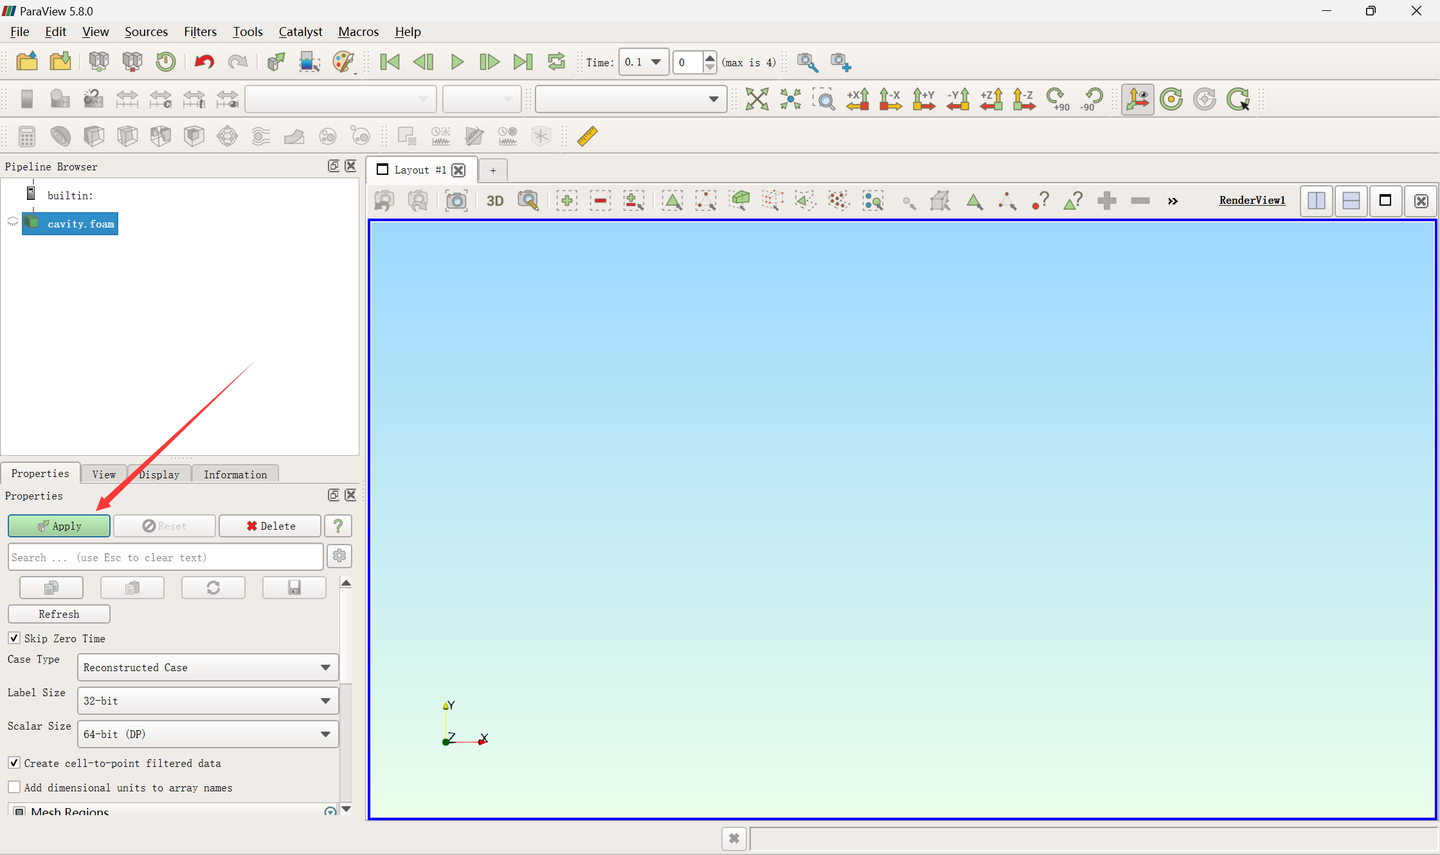Image resolution: width=1440 pixels, height=855 pixels.
Task: Toggle the Skip Zero Time checkbox
Action: 14,638
